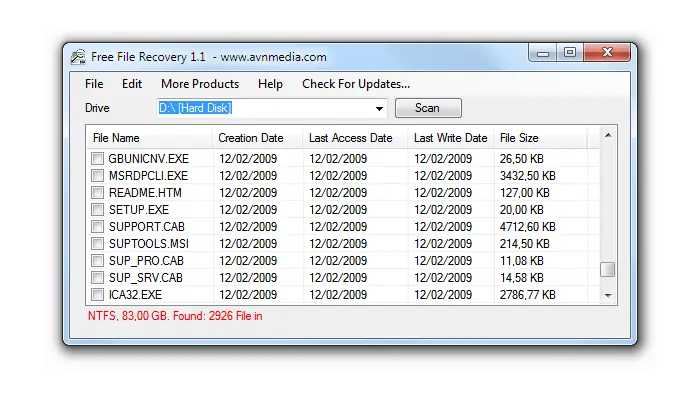Click the Free File Recovery app icon
700x400 pixels.
(x=78, y=57)
